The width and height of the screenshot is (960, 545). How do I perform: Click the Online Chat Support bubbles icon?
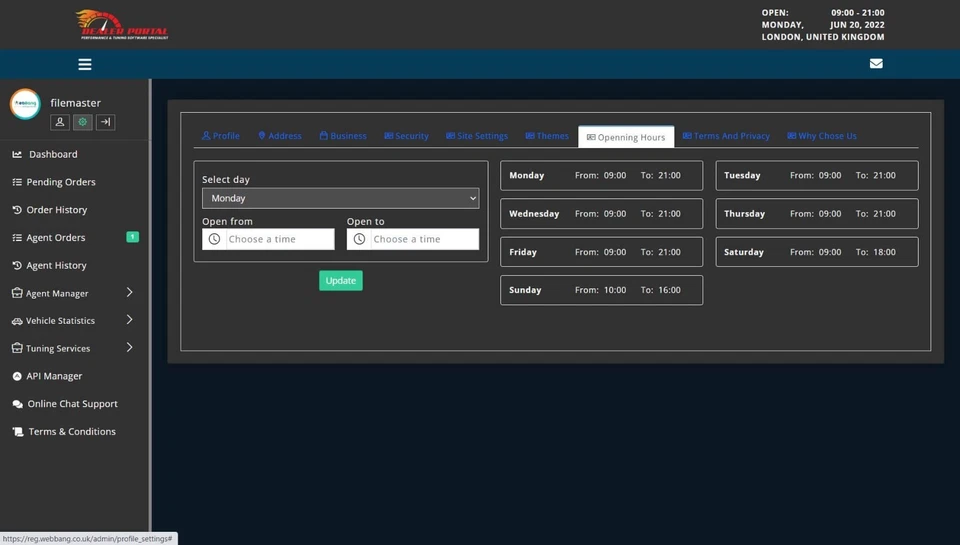pos(17,404)
